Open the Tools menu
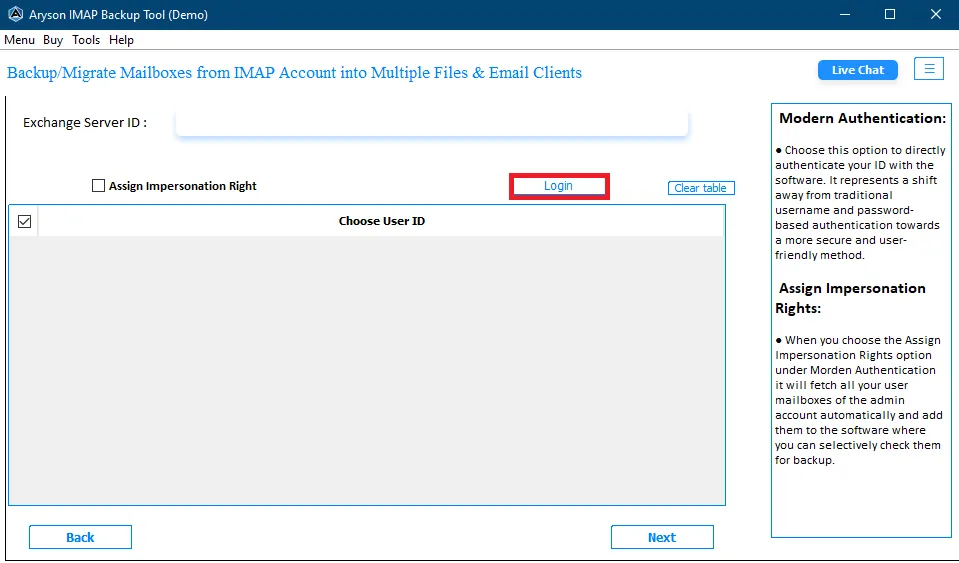Image resolution: width=959 pixels, height=563 pixels. (x=86, y=40)
